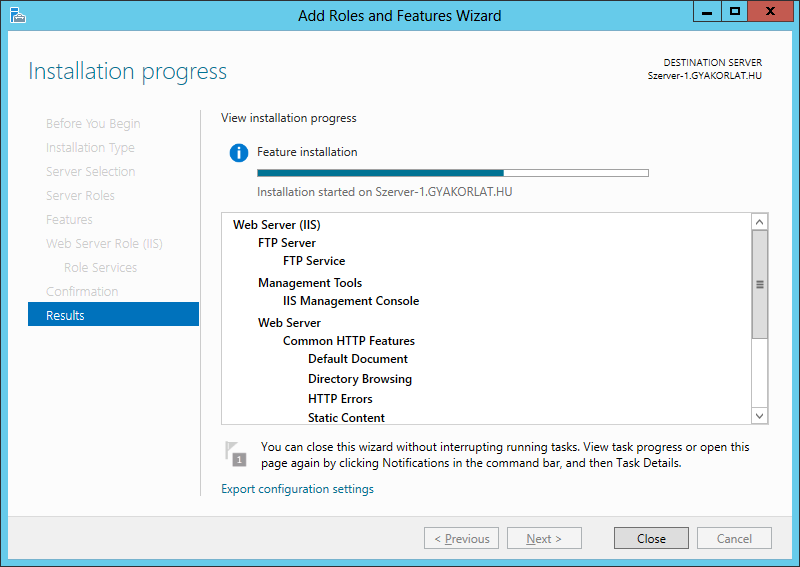Select the Installation Type step
The height and width of the screenshot is (567, 800).
point(90,148)
